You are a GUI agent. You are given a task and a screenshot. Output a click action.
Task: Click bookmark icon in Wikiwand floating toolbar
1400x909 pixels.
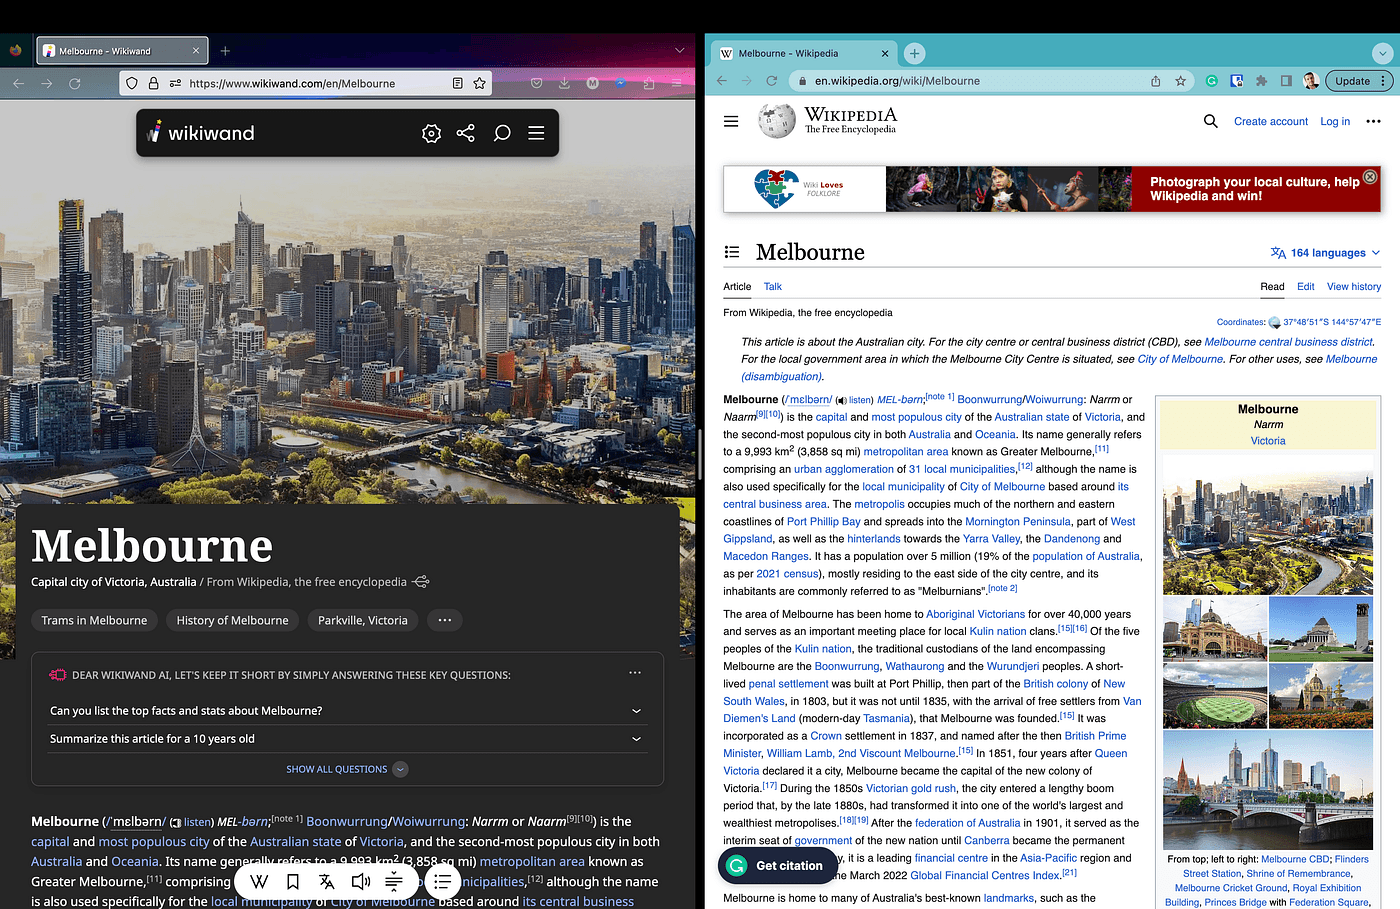[293, 881]
